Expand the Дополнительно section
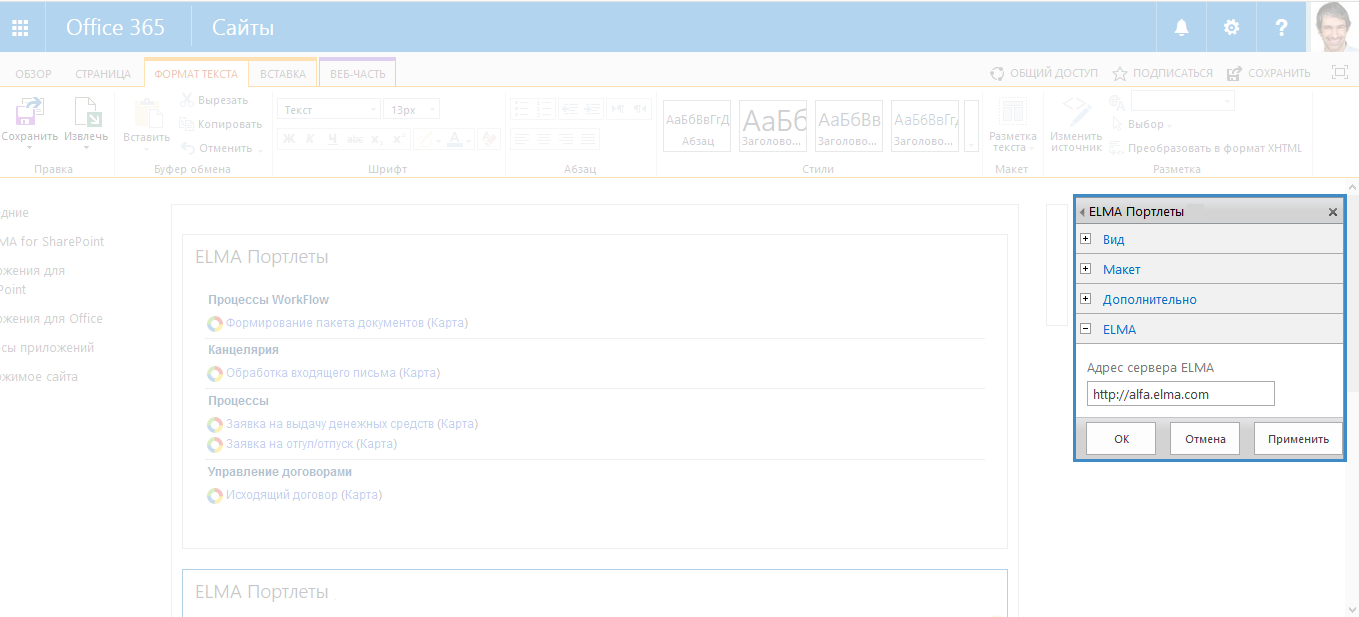Screen dimensions: 1359x617 [1086, 299]
